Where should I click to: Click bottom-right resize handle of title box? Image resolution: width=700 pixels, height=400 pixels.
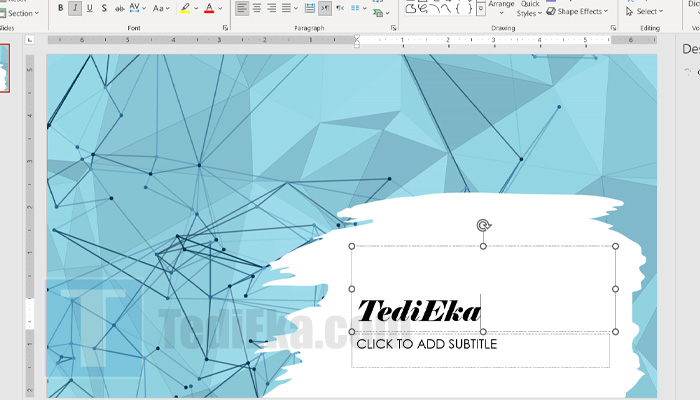616,332
